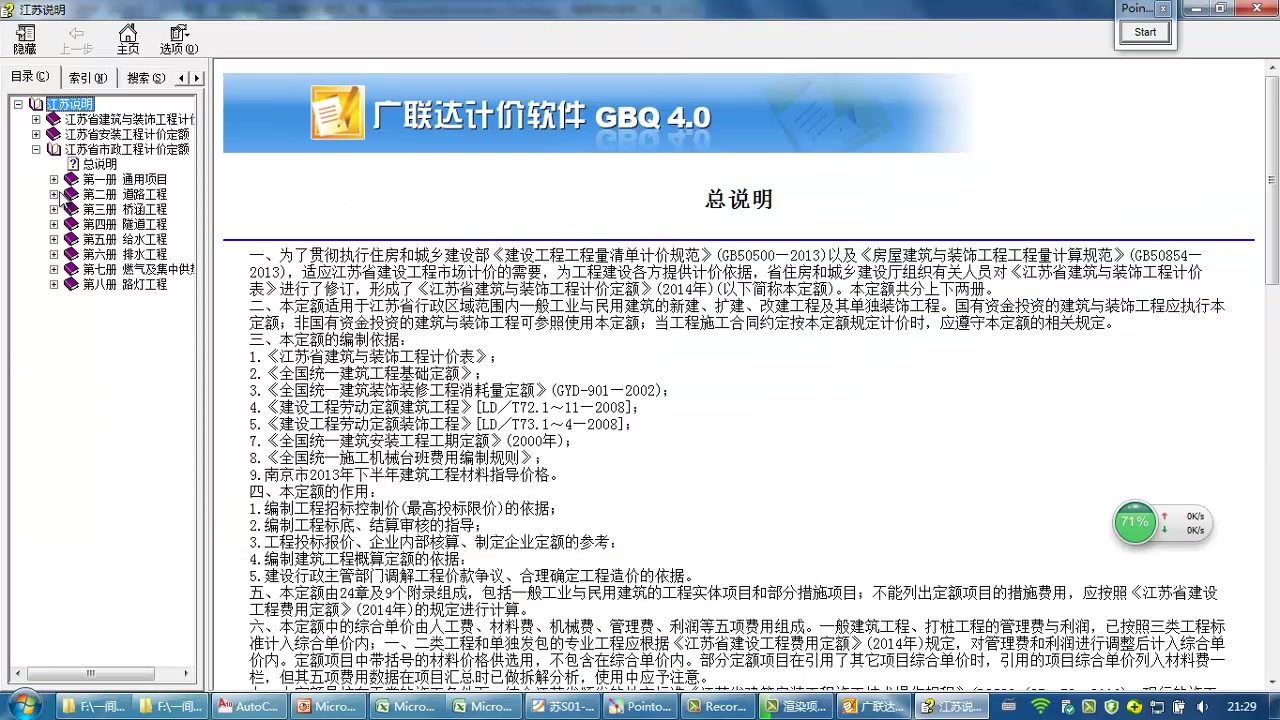Click the green 71% progress indicator
Viewport: 1280px width, 720px height.
pyautogui.click(x=1135, y=522)
